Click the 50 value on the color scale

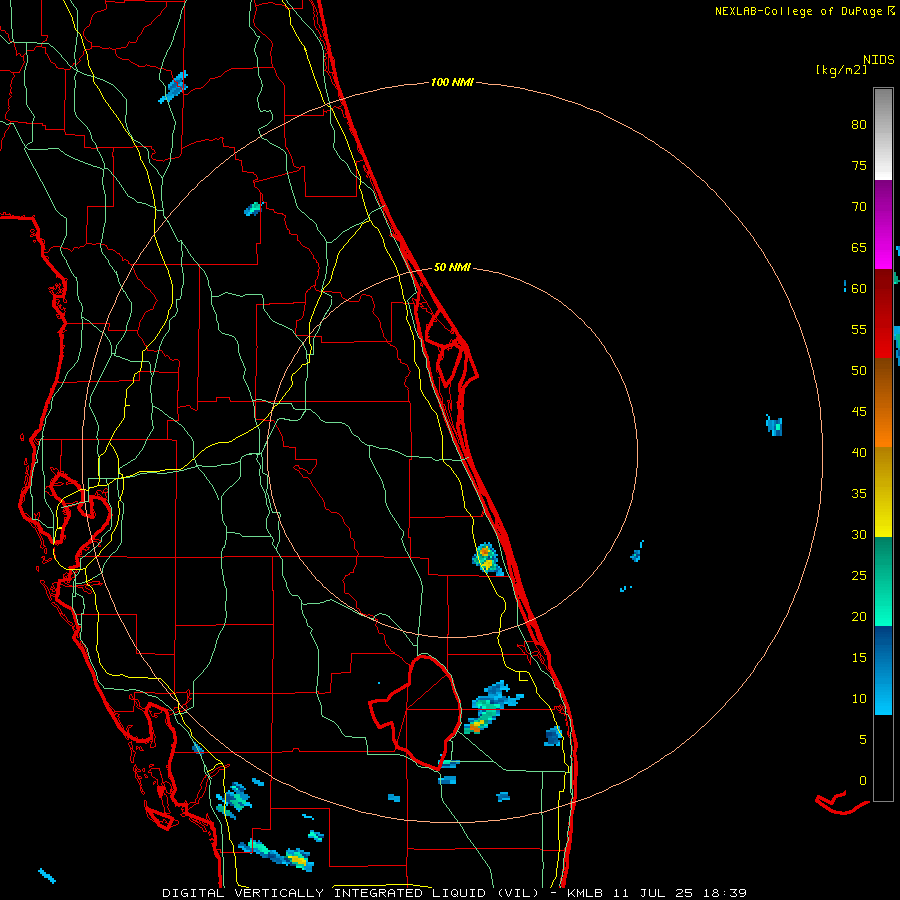(x=859, y=371)
